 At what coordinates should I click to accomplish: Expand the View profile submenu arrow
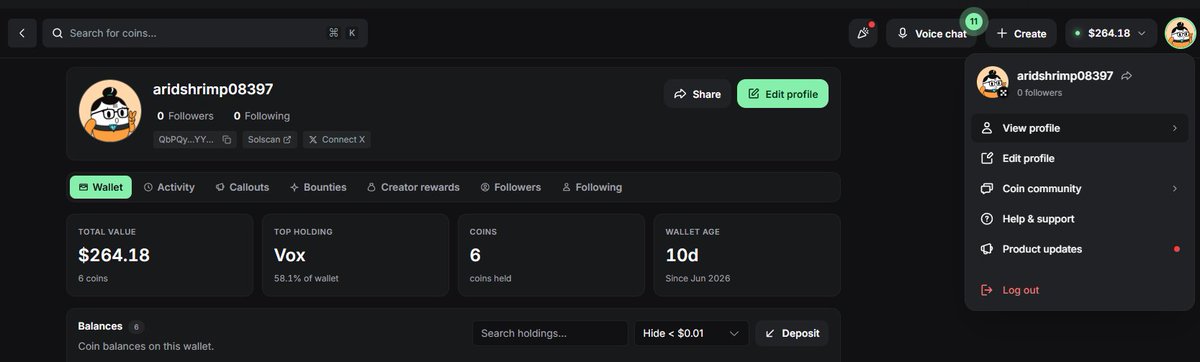point(1175,128)
